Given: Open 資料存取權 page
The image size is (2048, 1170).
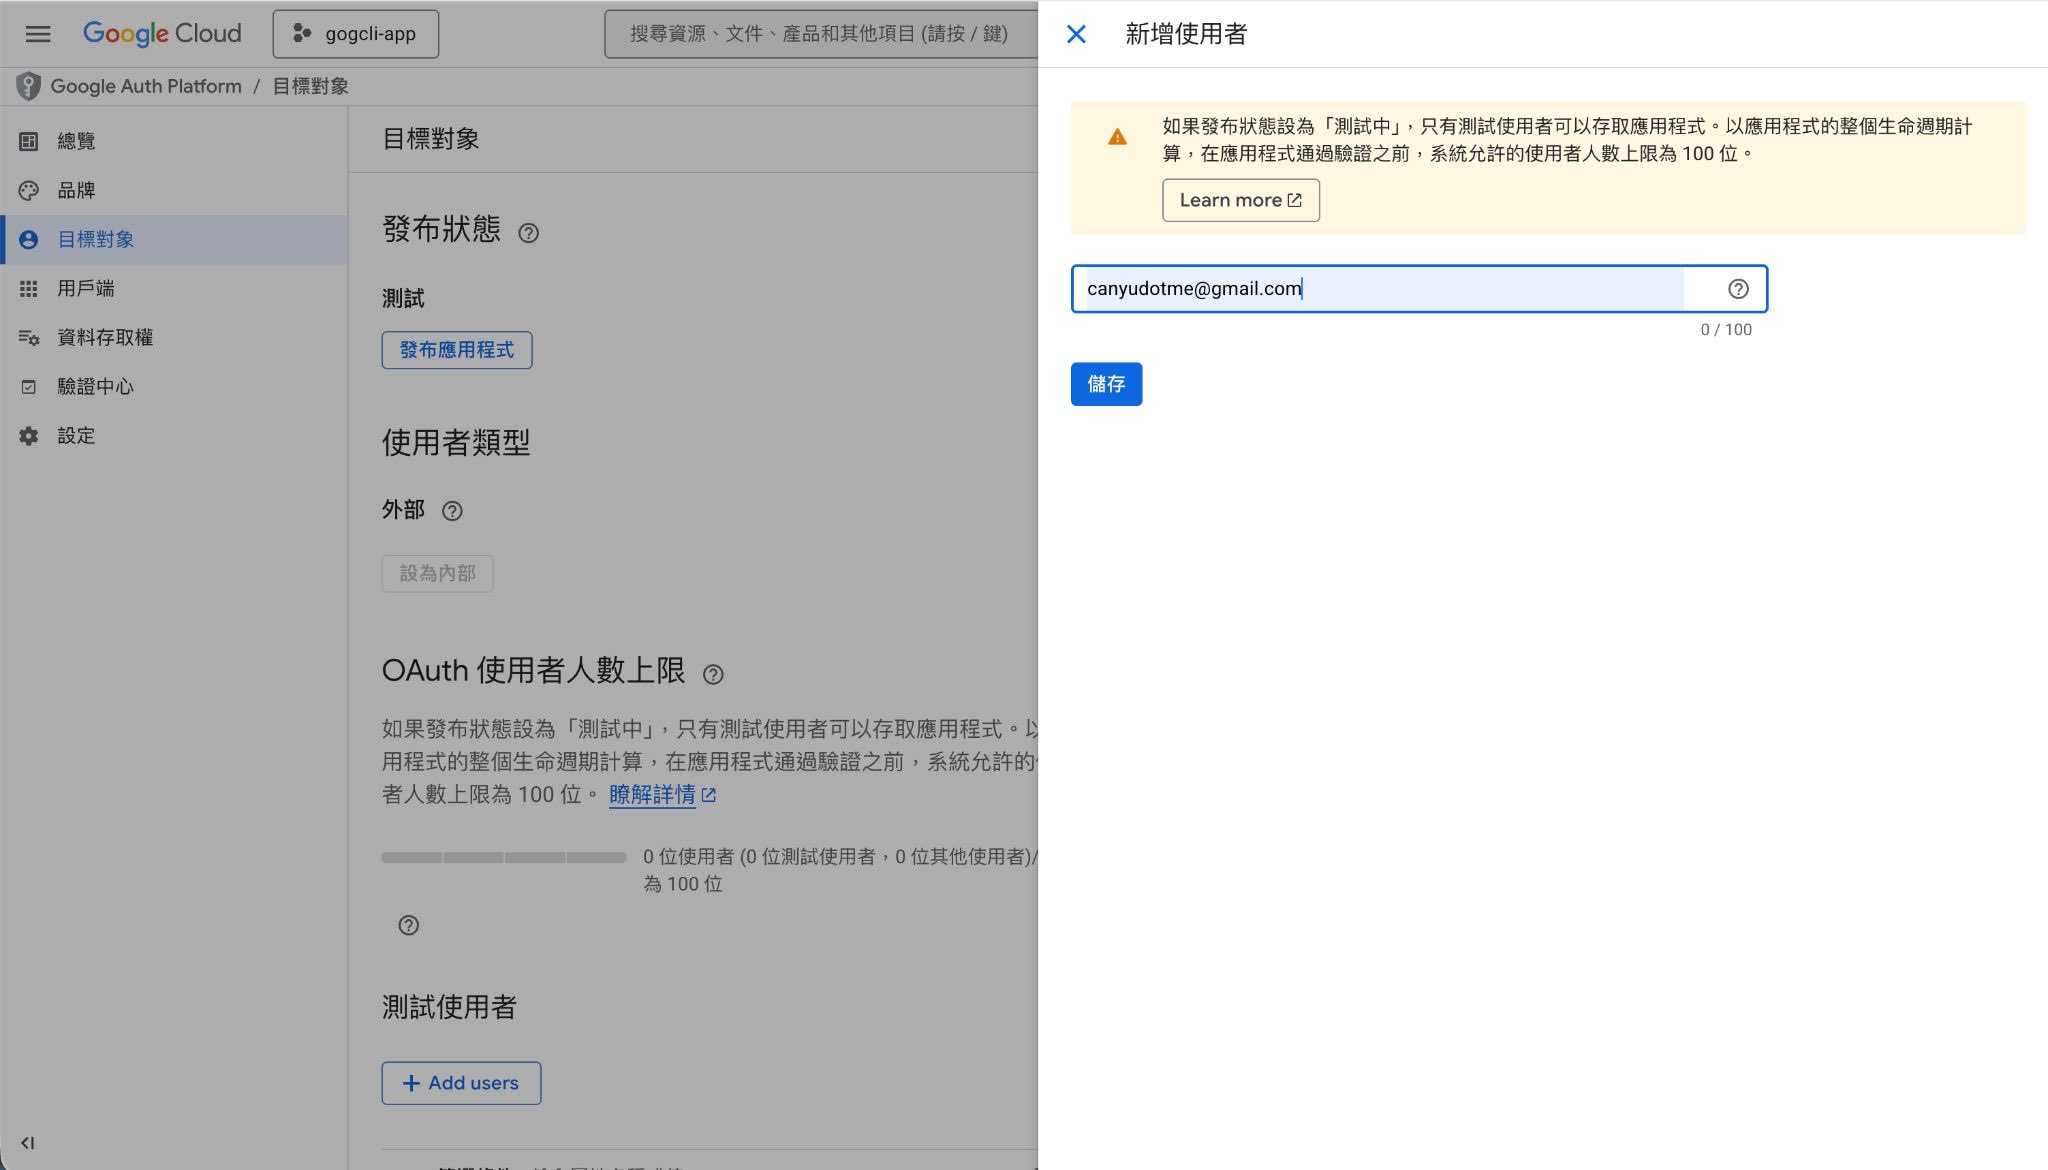Looking at the screenshot, I should point(104,337).
